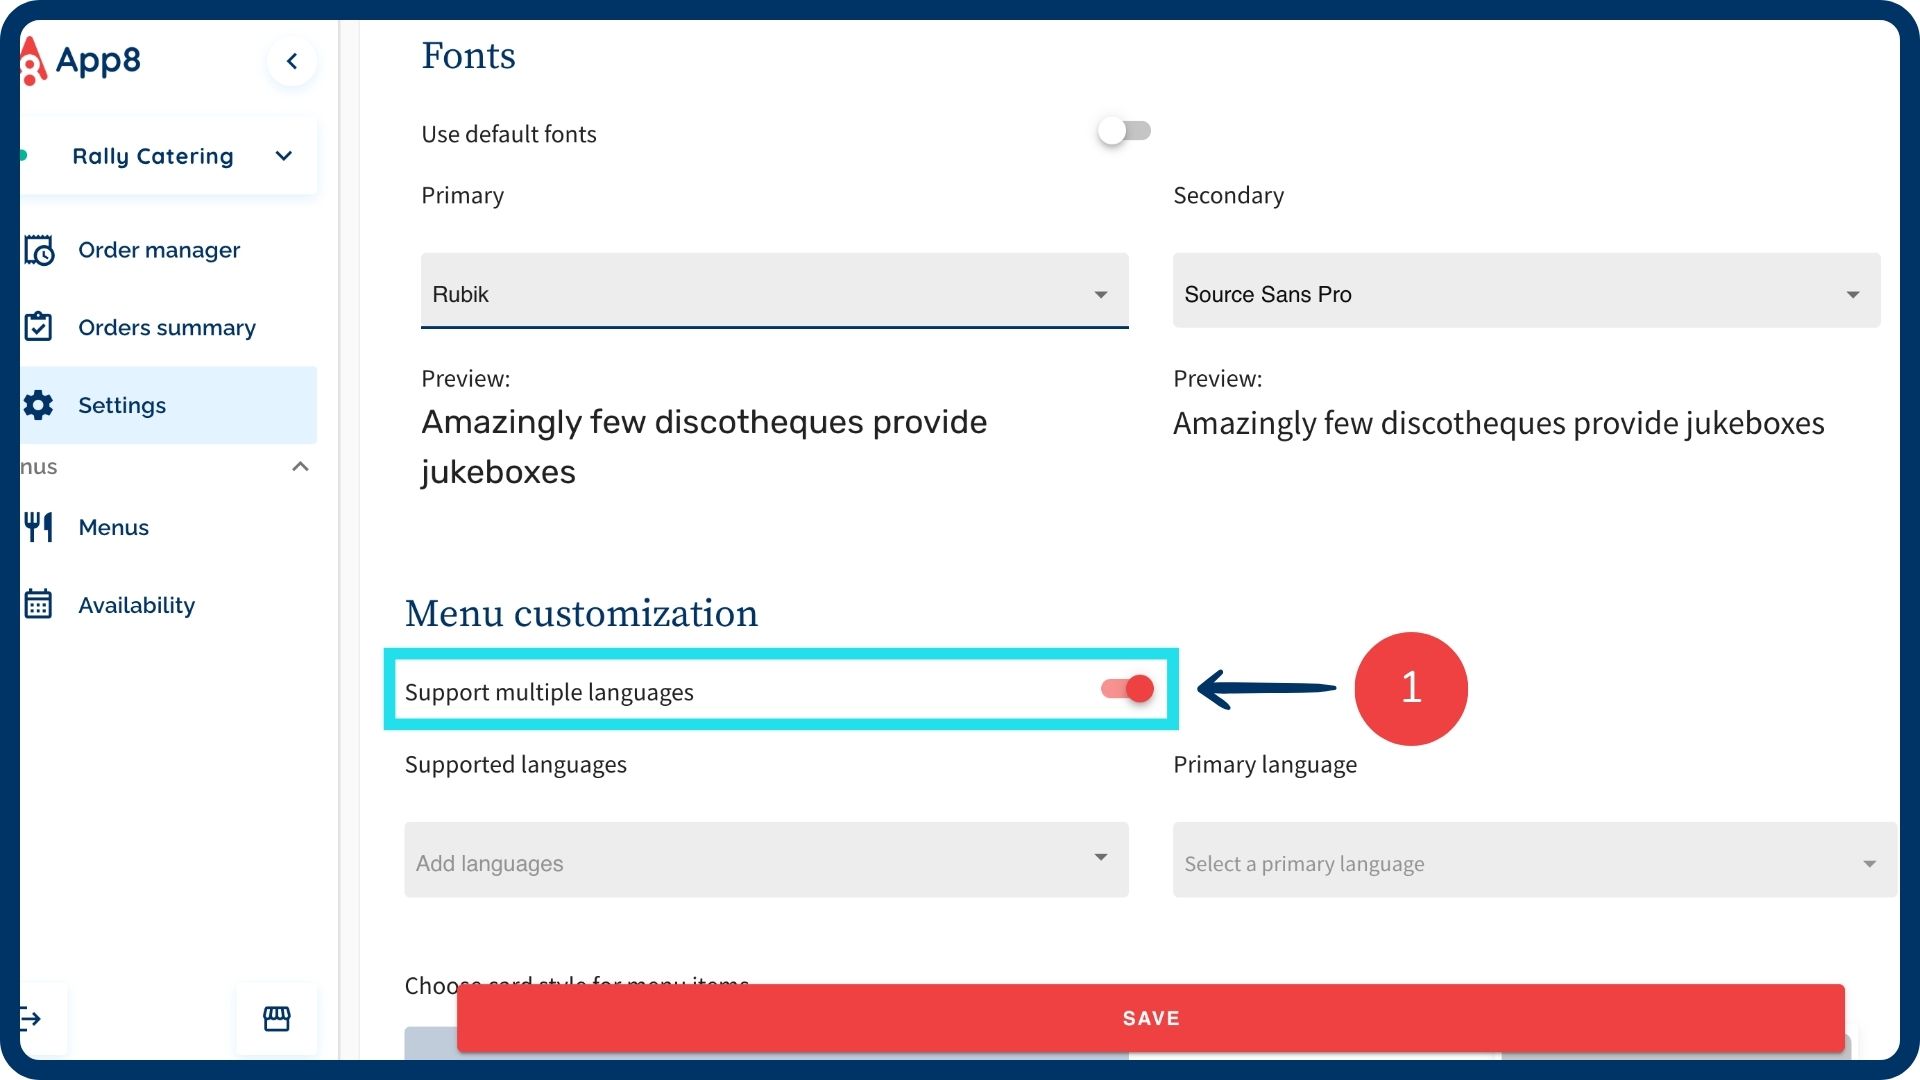The height and width of the screenshot is (1080, 1920).
Task: Turn off Support multiple languages switch
Action: tap(1127, 689)
